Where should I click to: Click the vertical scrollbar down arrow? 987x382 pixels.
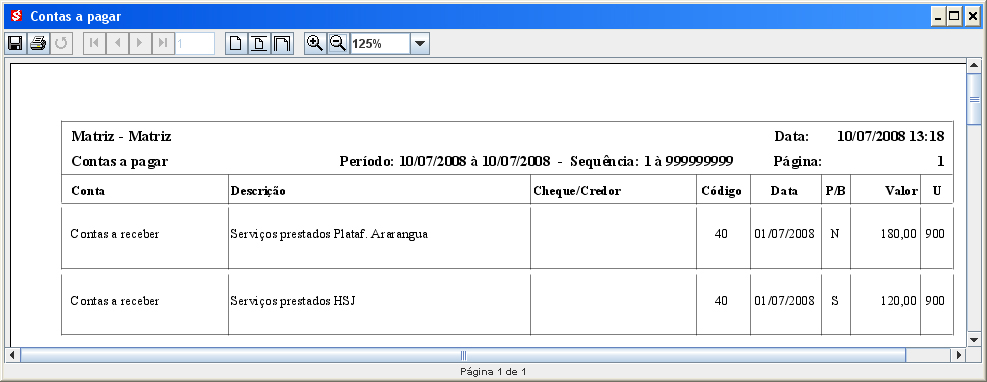[x=974, y=339]
